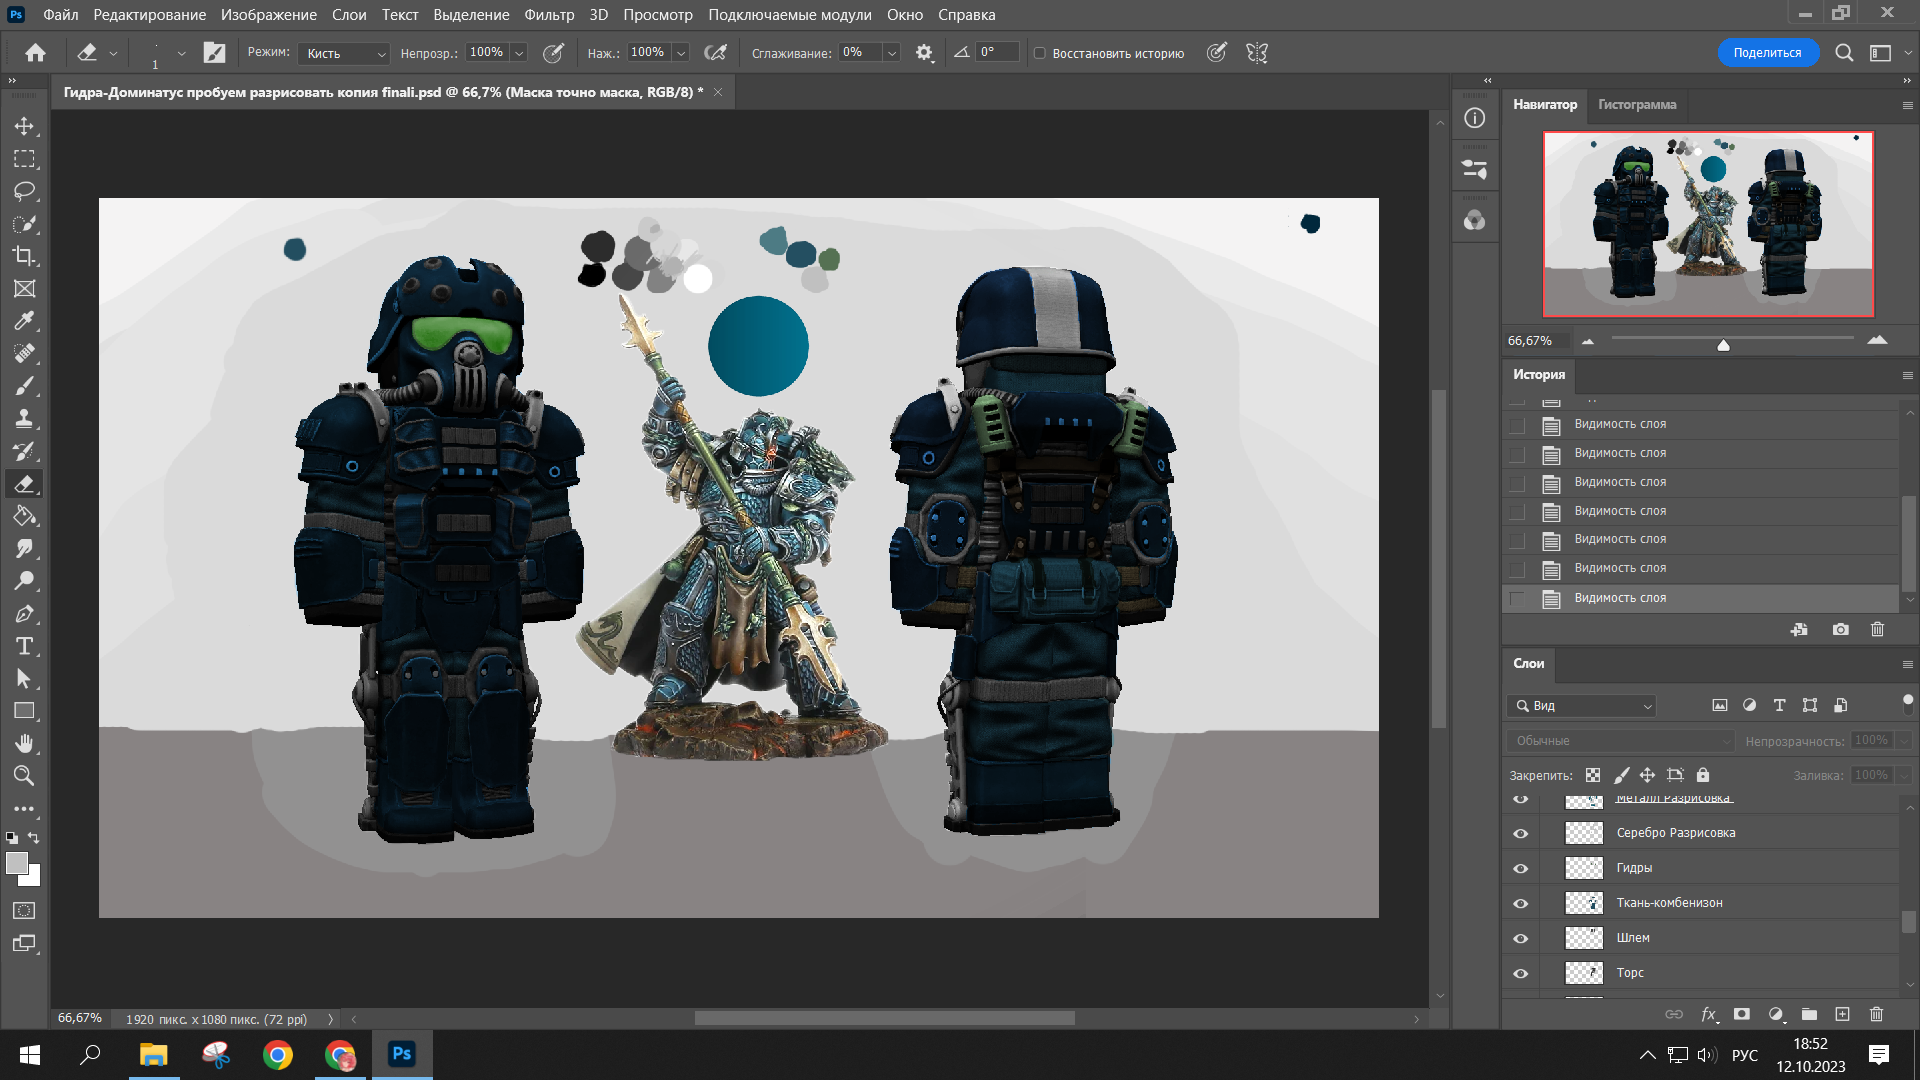The width and height of the screenshot is (1920, 1080).
Task: Create new snapshot camera icon
Action: [1840, 630]
